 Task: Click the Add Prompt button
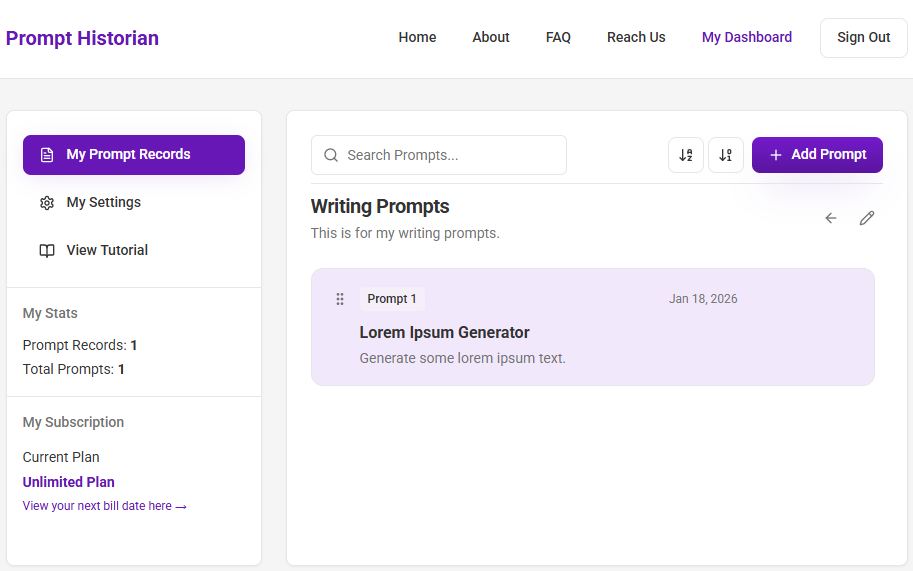point(818,155)
